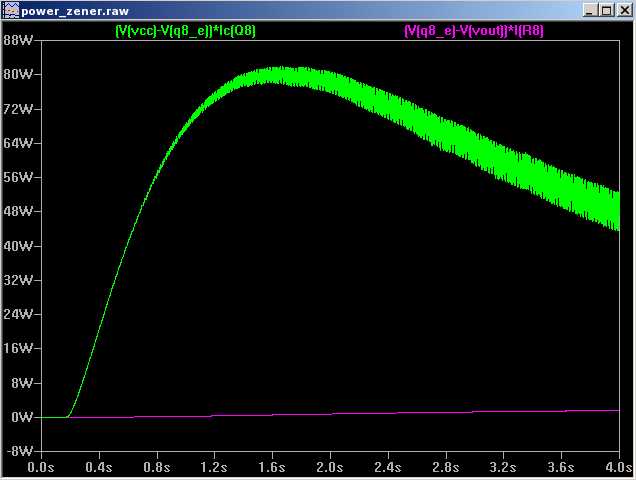Click the 3.6s time axis label
636x480 pixels.
[561, 467]
